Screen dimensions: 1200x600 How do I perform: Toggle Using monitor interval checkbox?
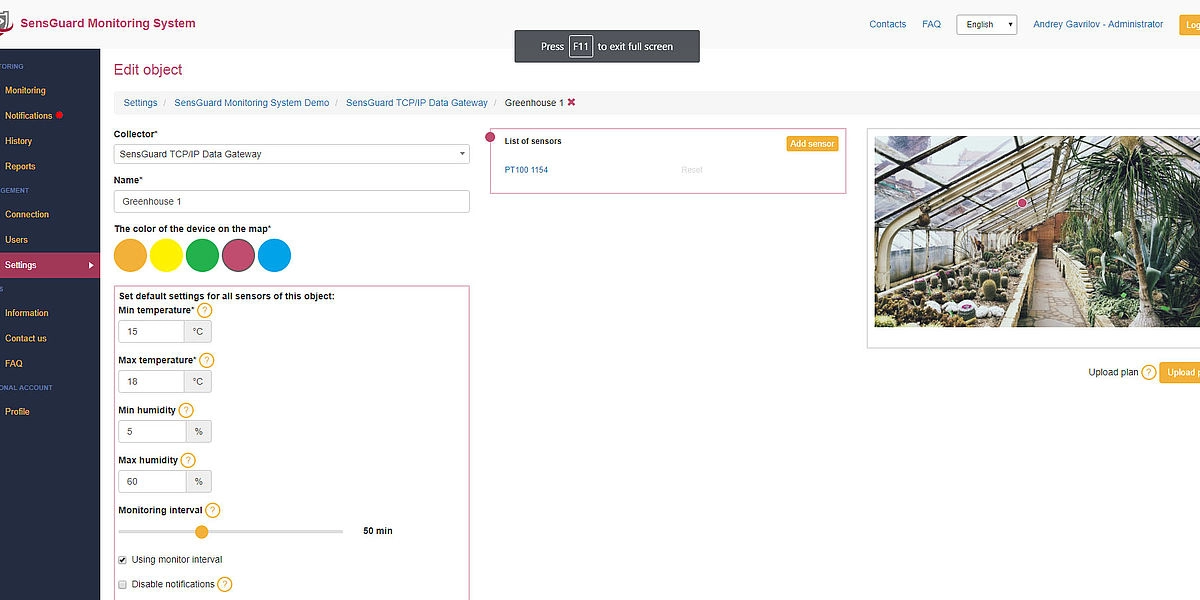point(123,559)
